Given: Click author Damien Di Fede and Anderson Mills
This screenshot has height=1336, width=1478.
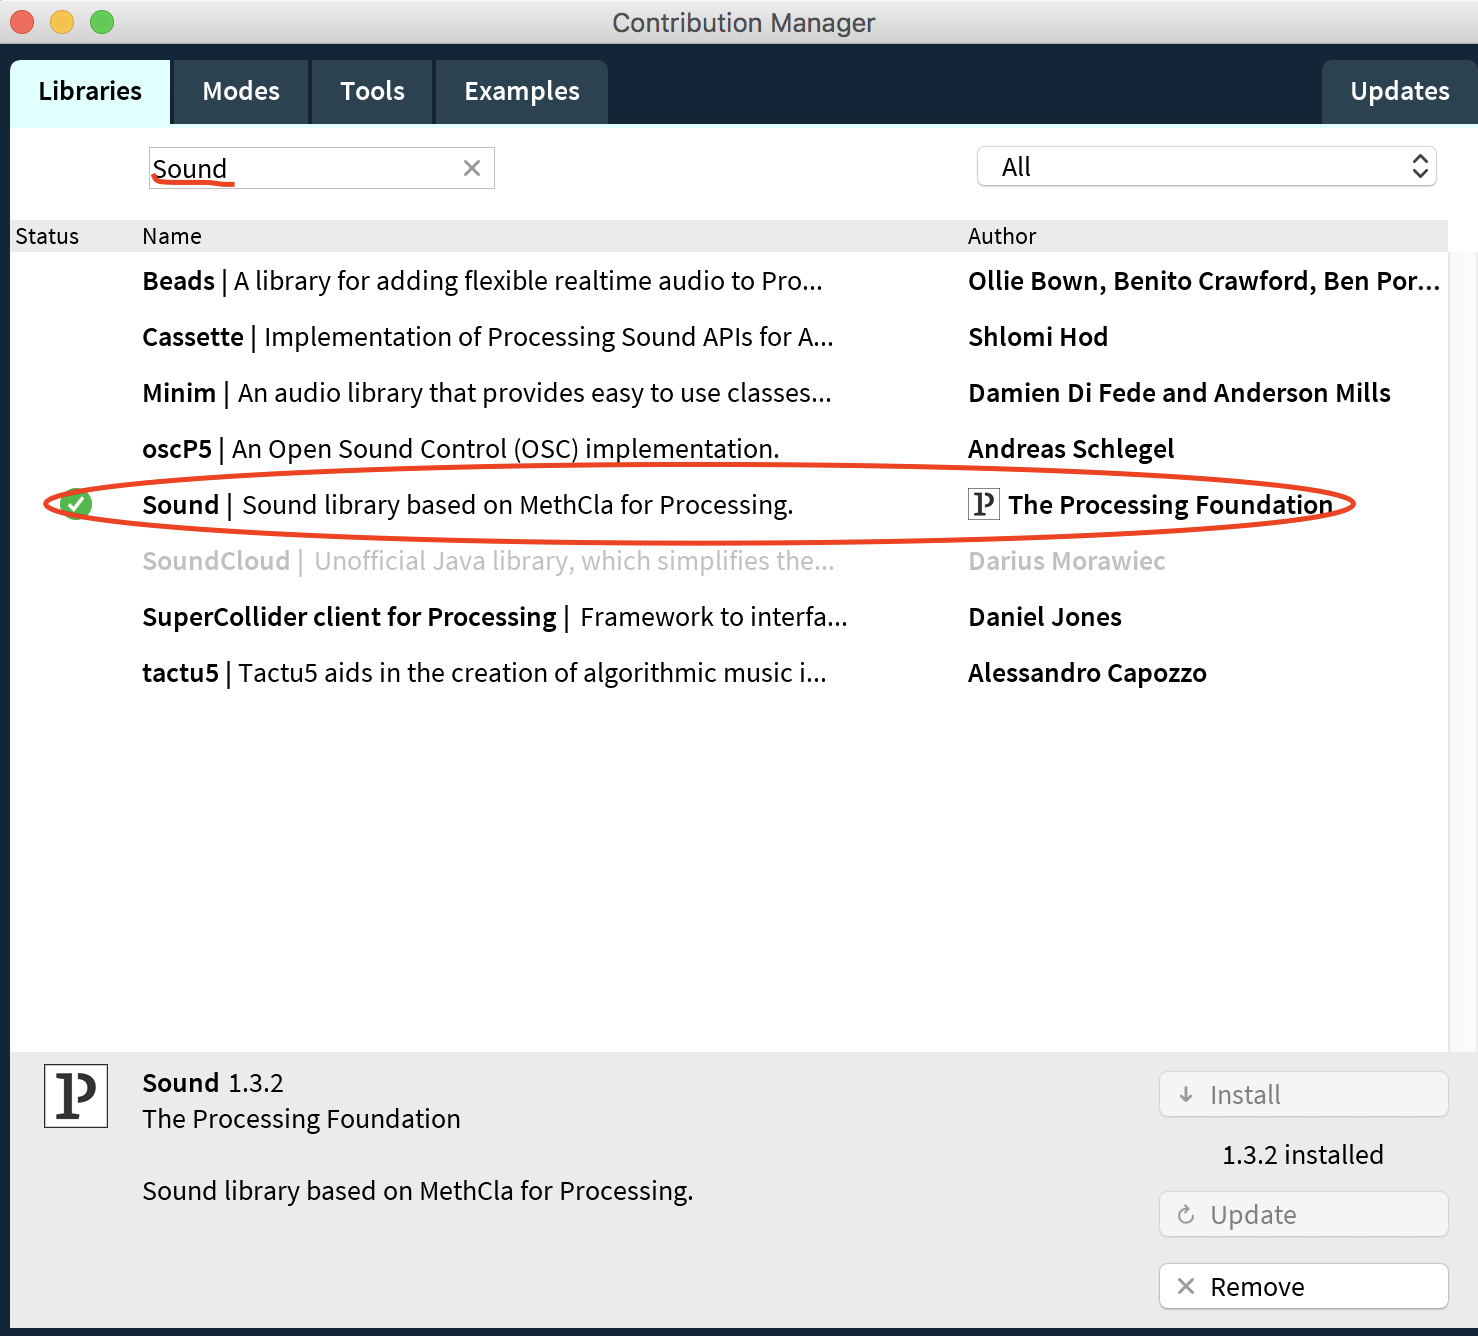Looking at the screenshot, I should 1179,393.
